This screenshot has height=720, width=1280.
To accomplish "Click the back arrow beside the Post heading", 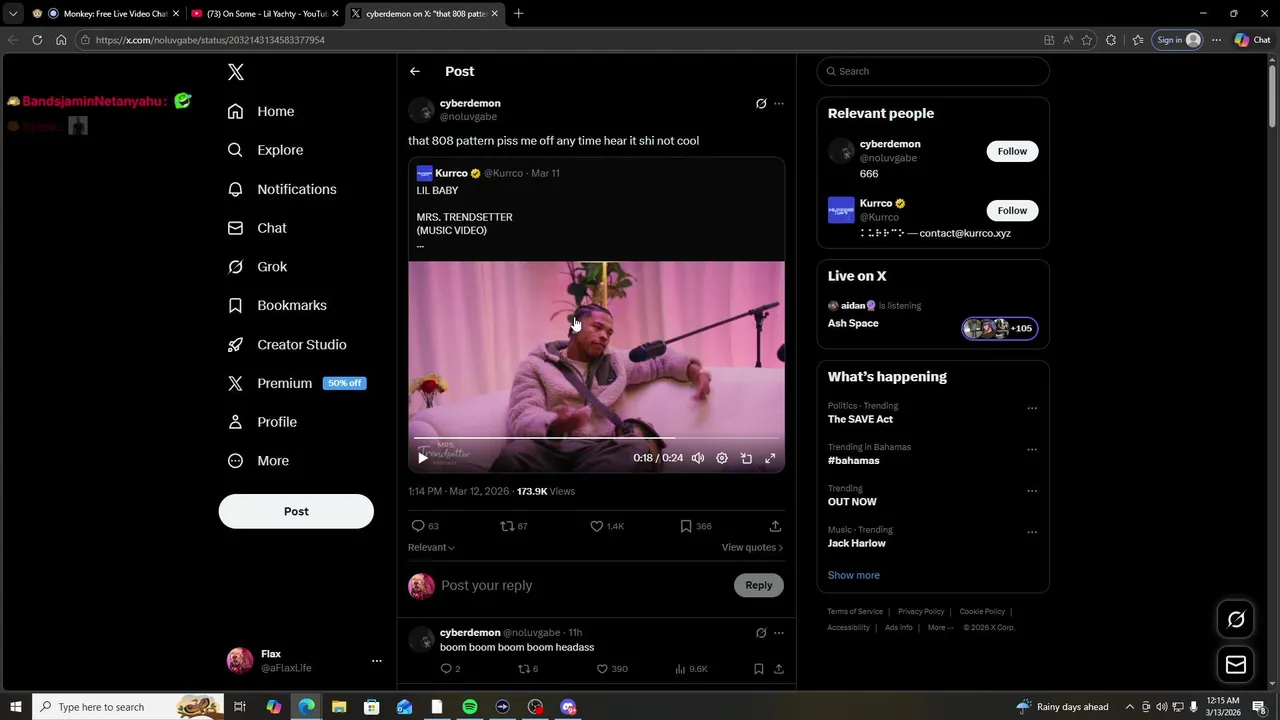I will (415, 71).
